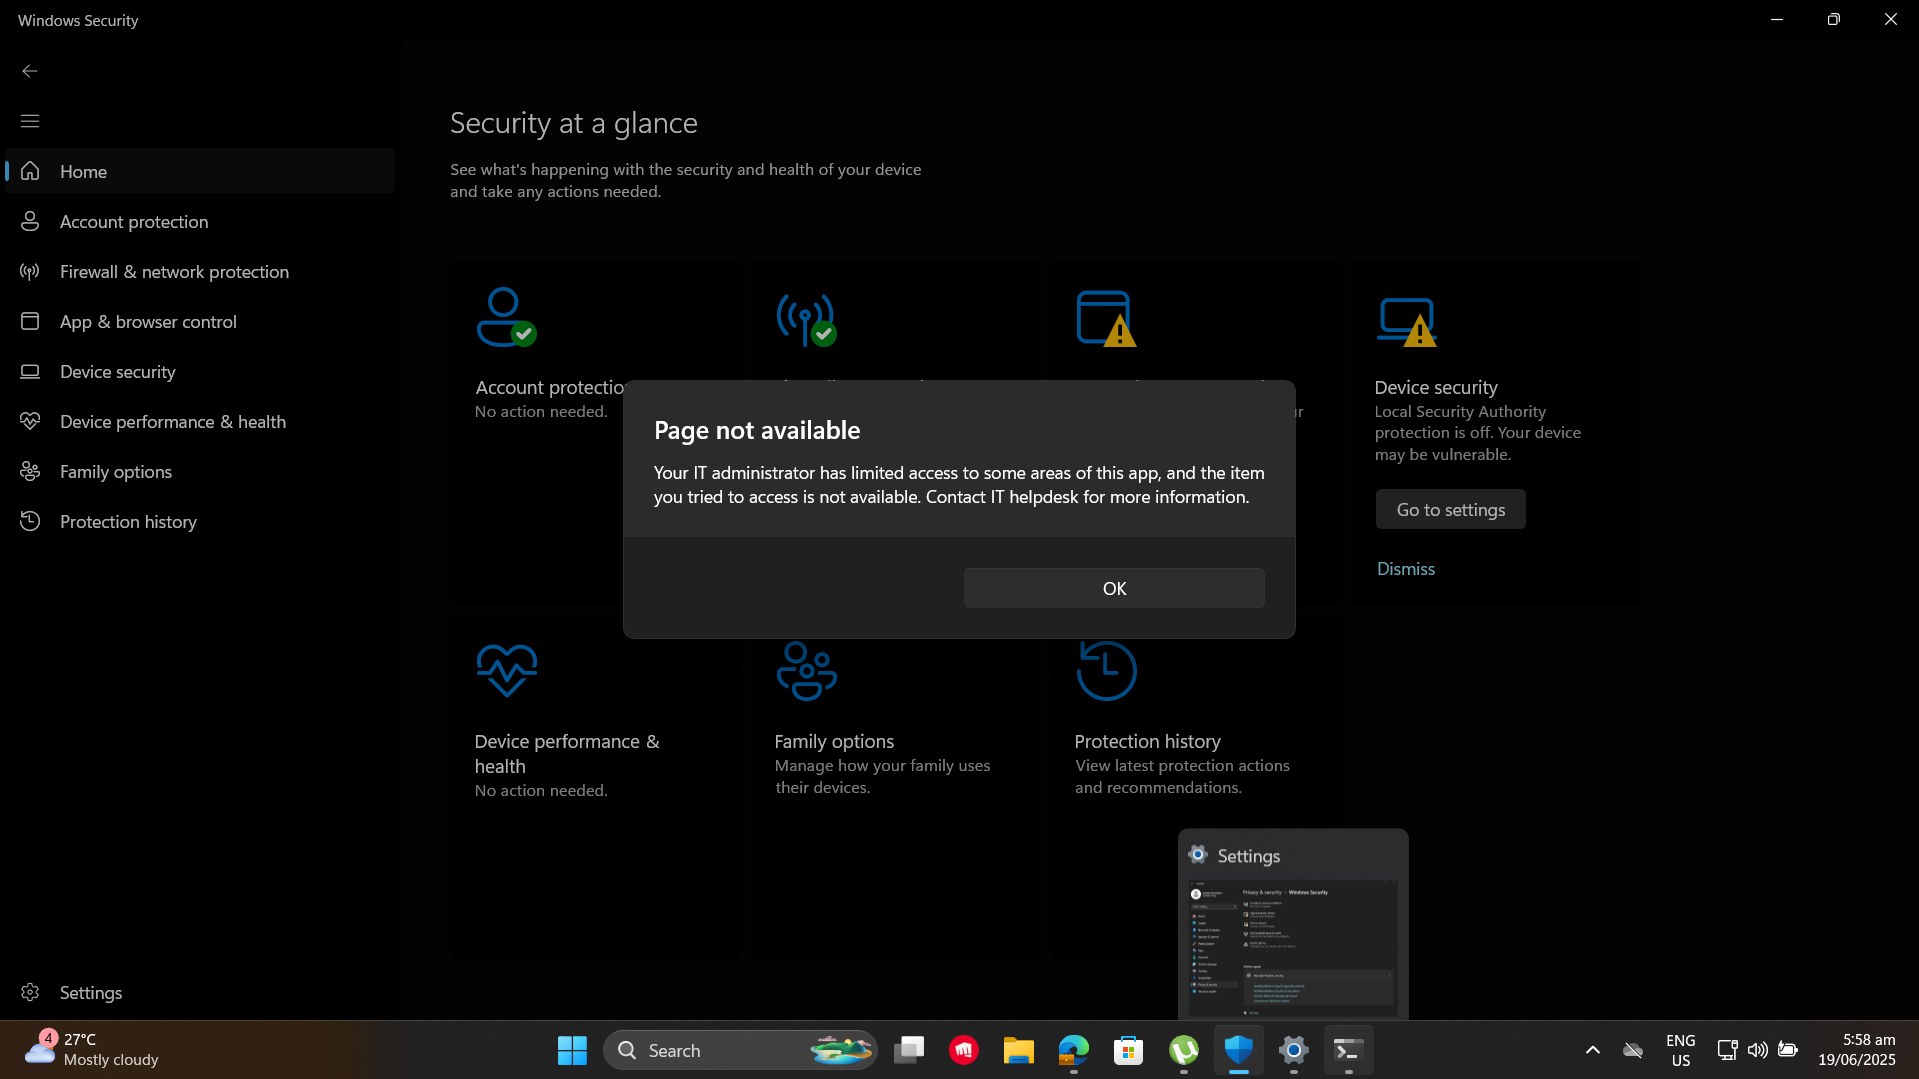Click the Family options people icon
The height and width of the screenshot is (1079, 1919).
[806, 671]
